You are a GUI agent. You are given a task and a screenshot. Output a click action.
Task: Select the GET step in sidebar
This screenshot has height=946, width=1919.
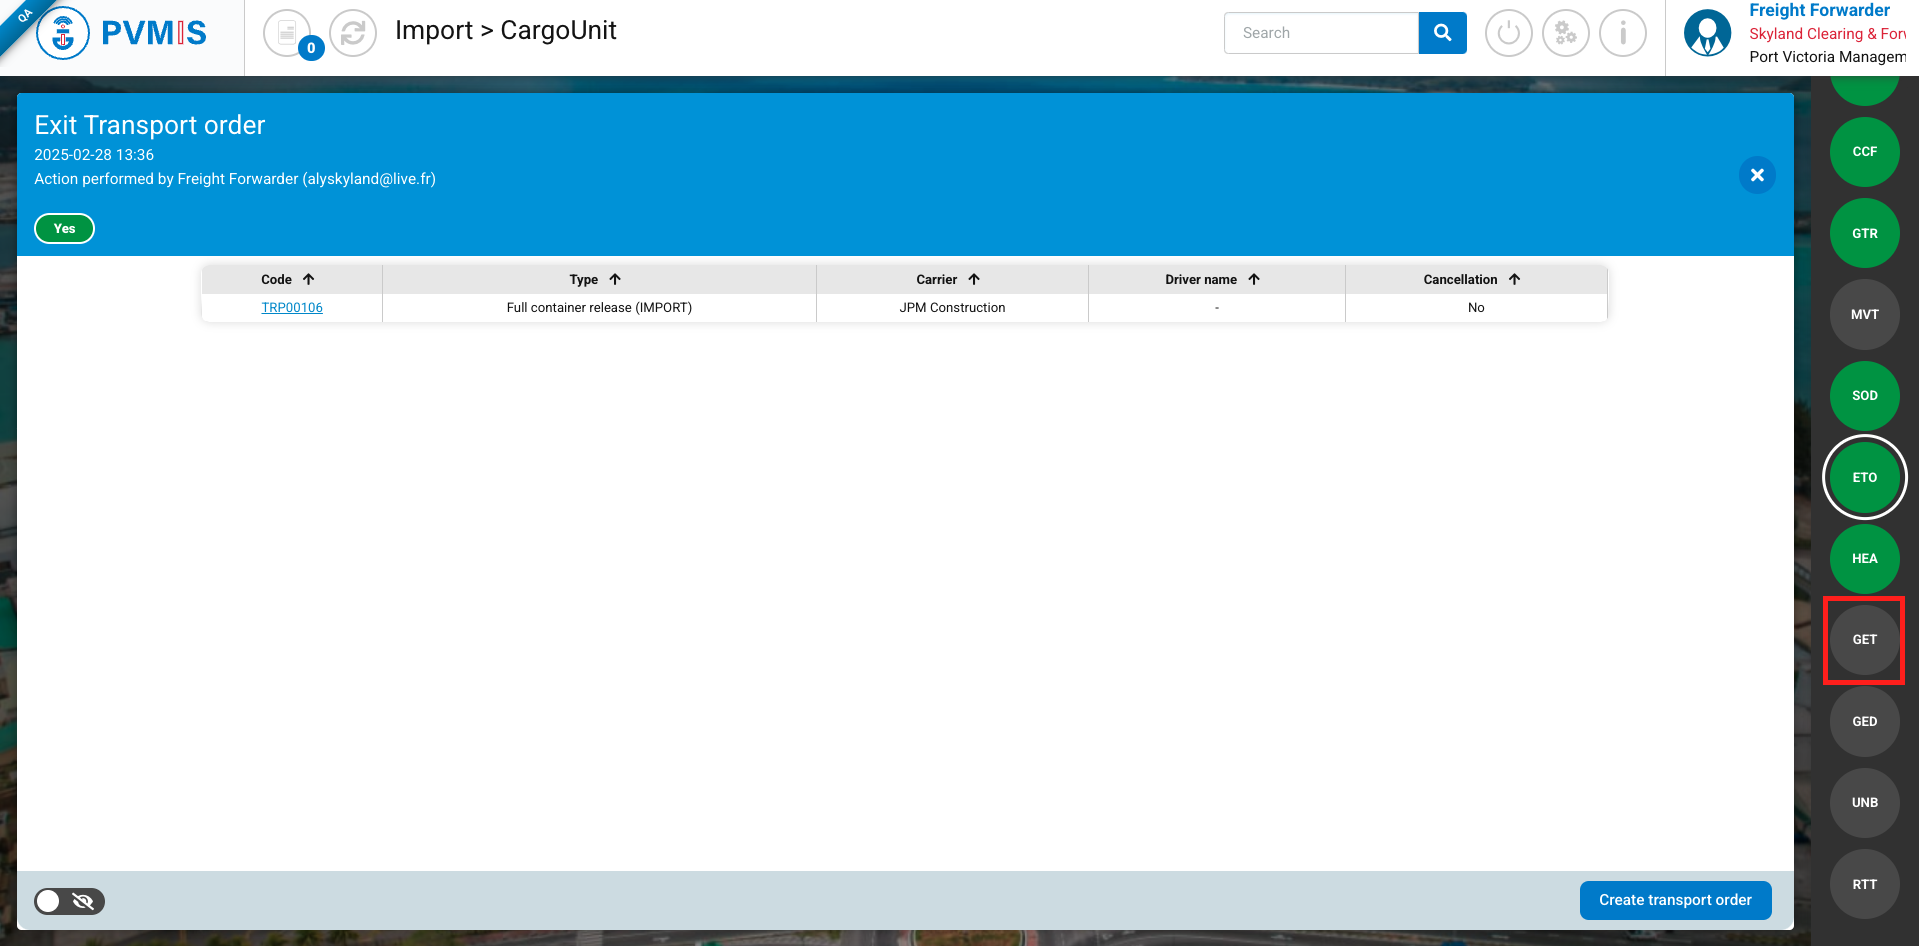1864,640
